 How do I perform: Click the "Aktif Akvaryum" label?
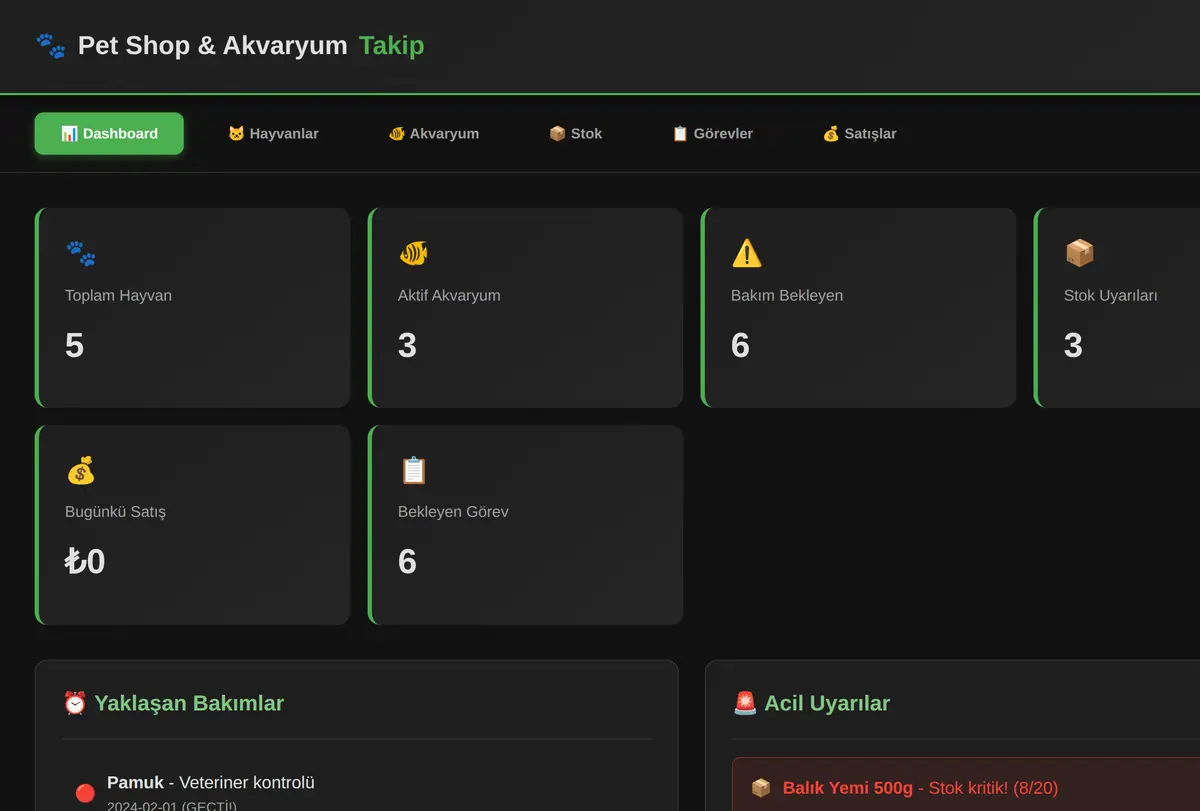(x=449, y=296)
